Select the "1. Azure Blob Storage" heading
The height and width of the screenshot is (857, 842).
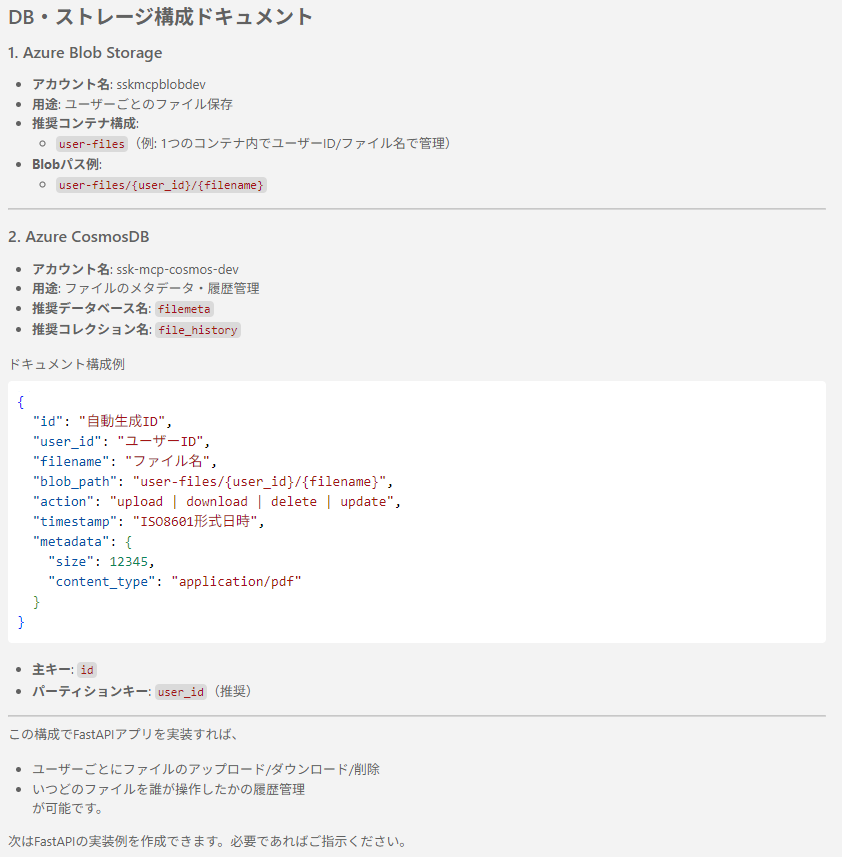(x=85, y=53)
